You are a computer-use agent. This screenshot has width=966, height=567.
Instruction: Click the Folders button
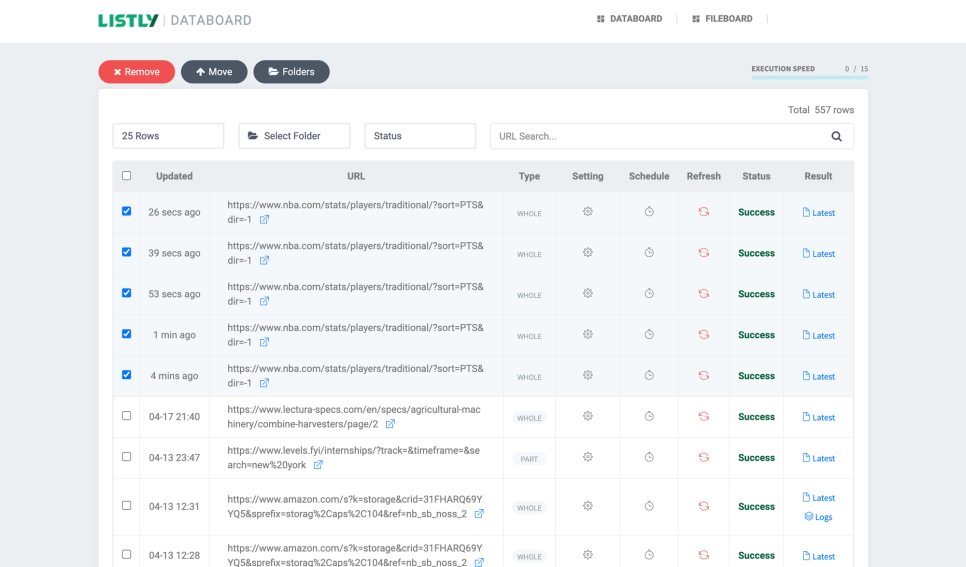(x=291, y=71)
